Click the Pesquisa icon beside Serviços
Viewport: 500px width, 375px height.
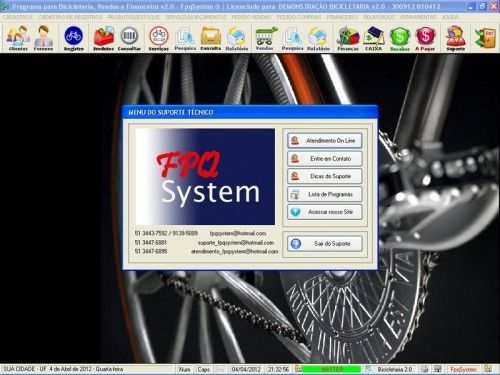click(x=185, y=38)
